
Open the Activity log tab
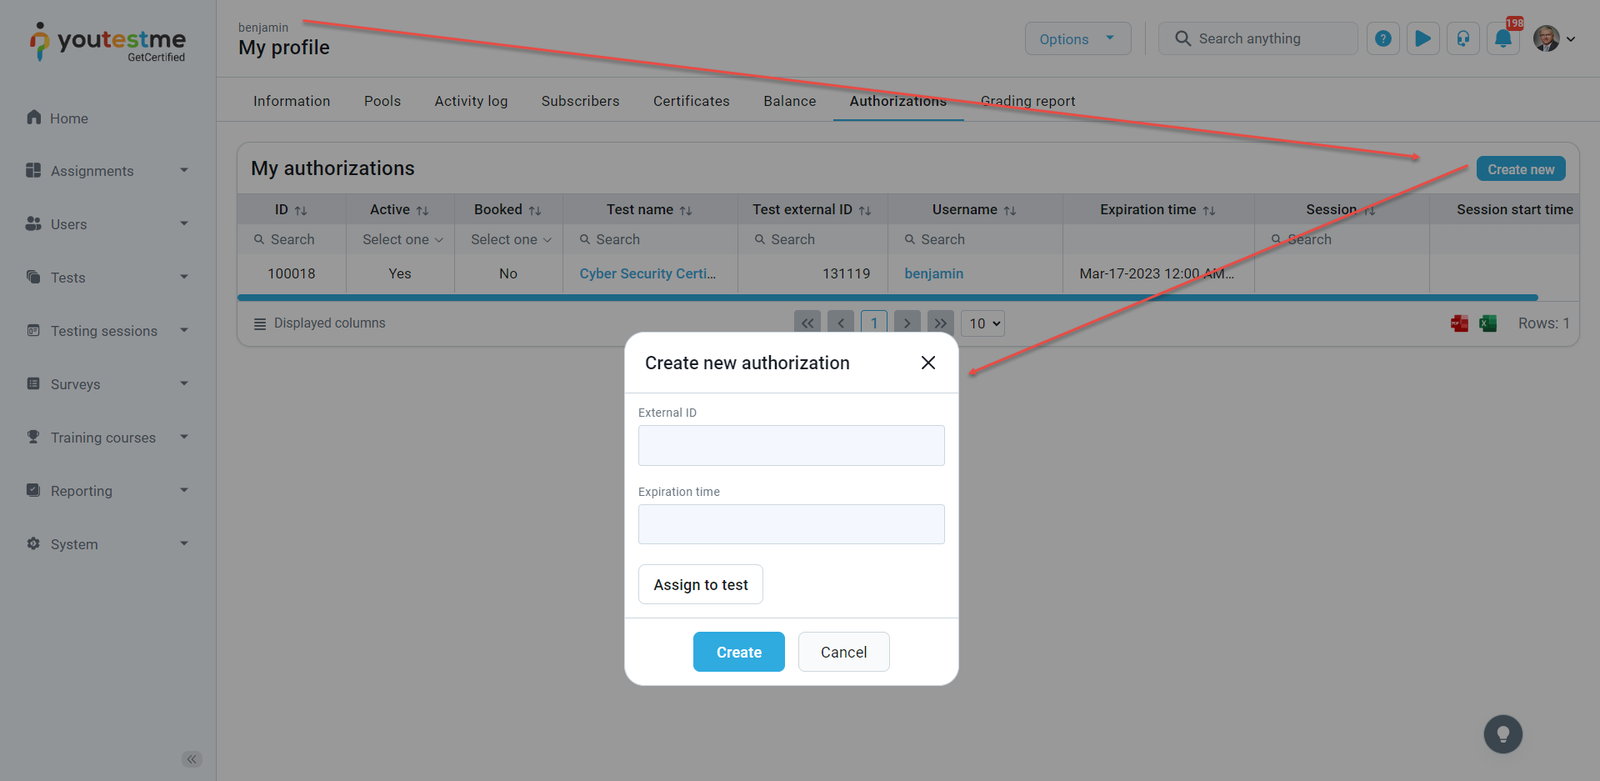point(471,101)
